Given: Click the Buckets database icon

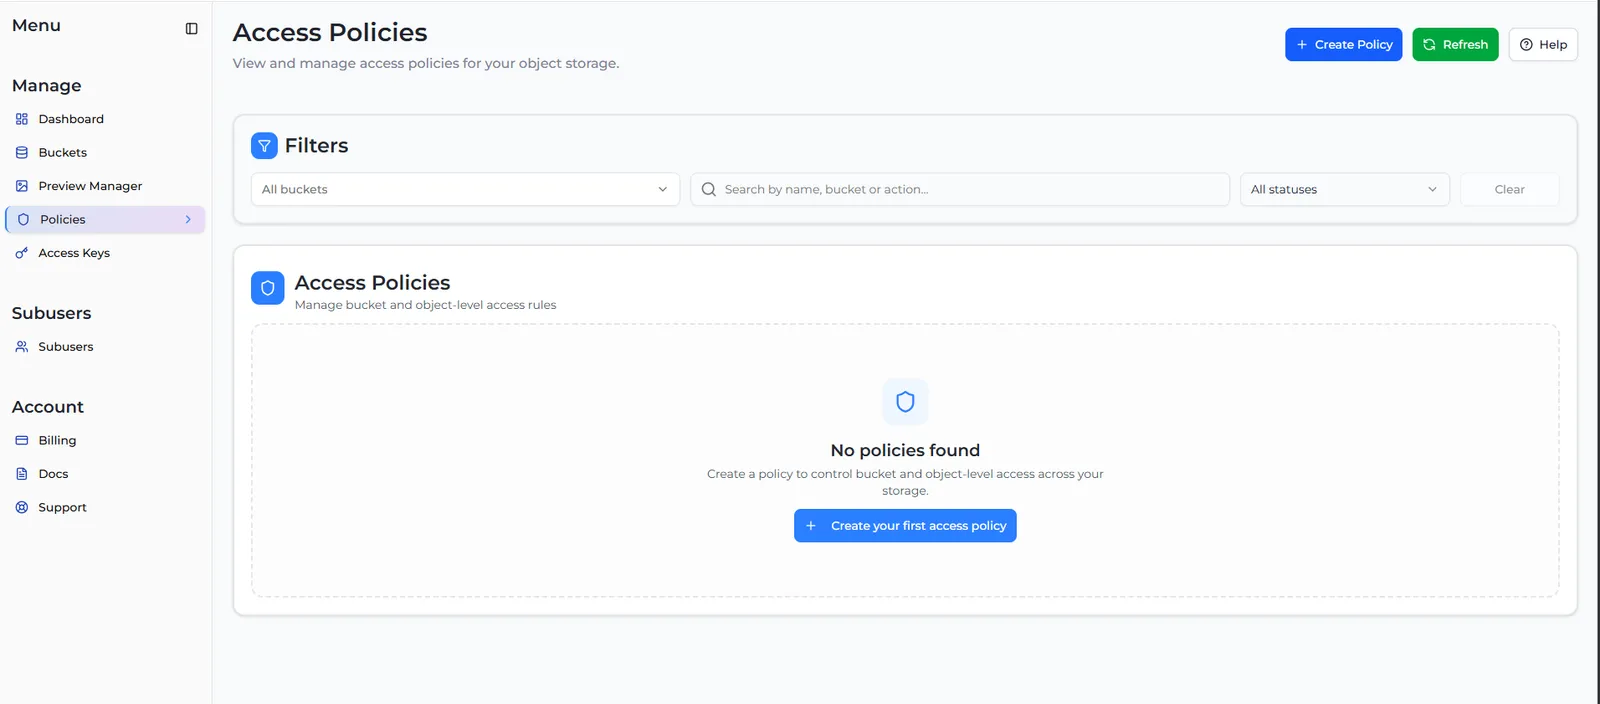Looking at the screenshot, I should pyautogui.click(x=22, y=152).
